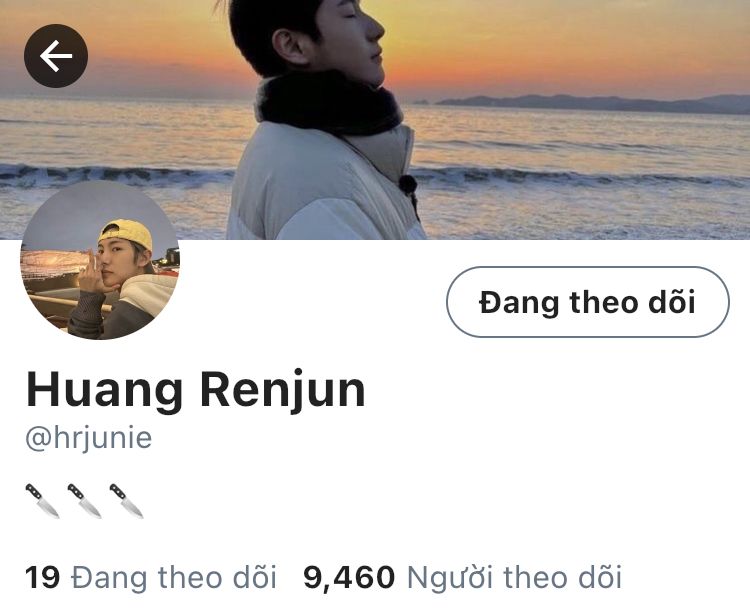This screenshot has width=750, height=608.
Task: Click the distant mountains in header image
Action: [x=593, y=103]
